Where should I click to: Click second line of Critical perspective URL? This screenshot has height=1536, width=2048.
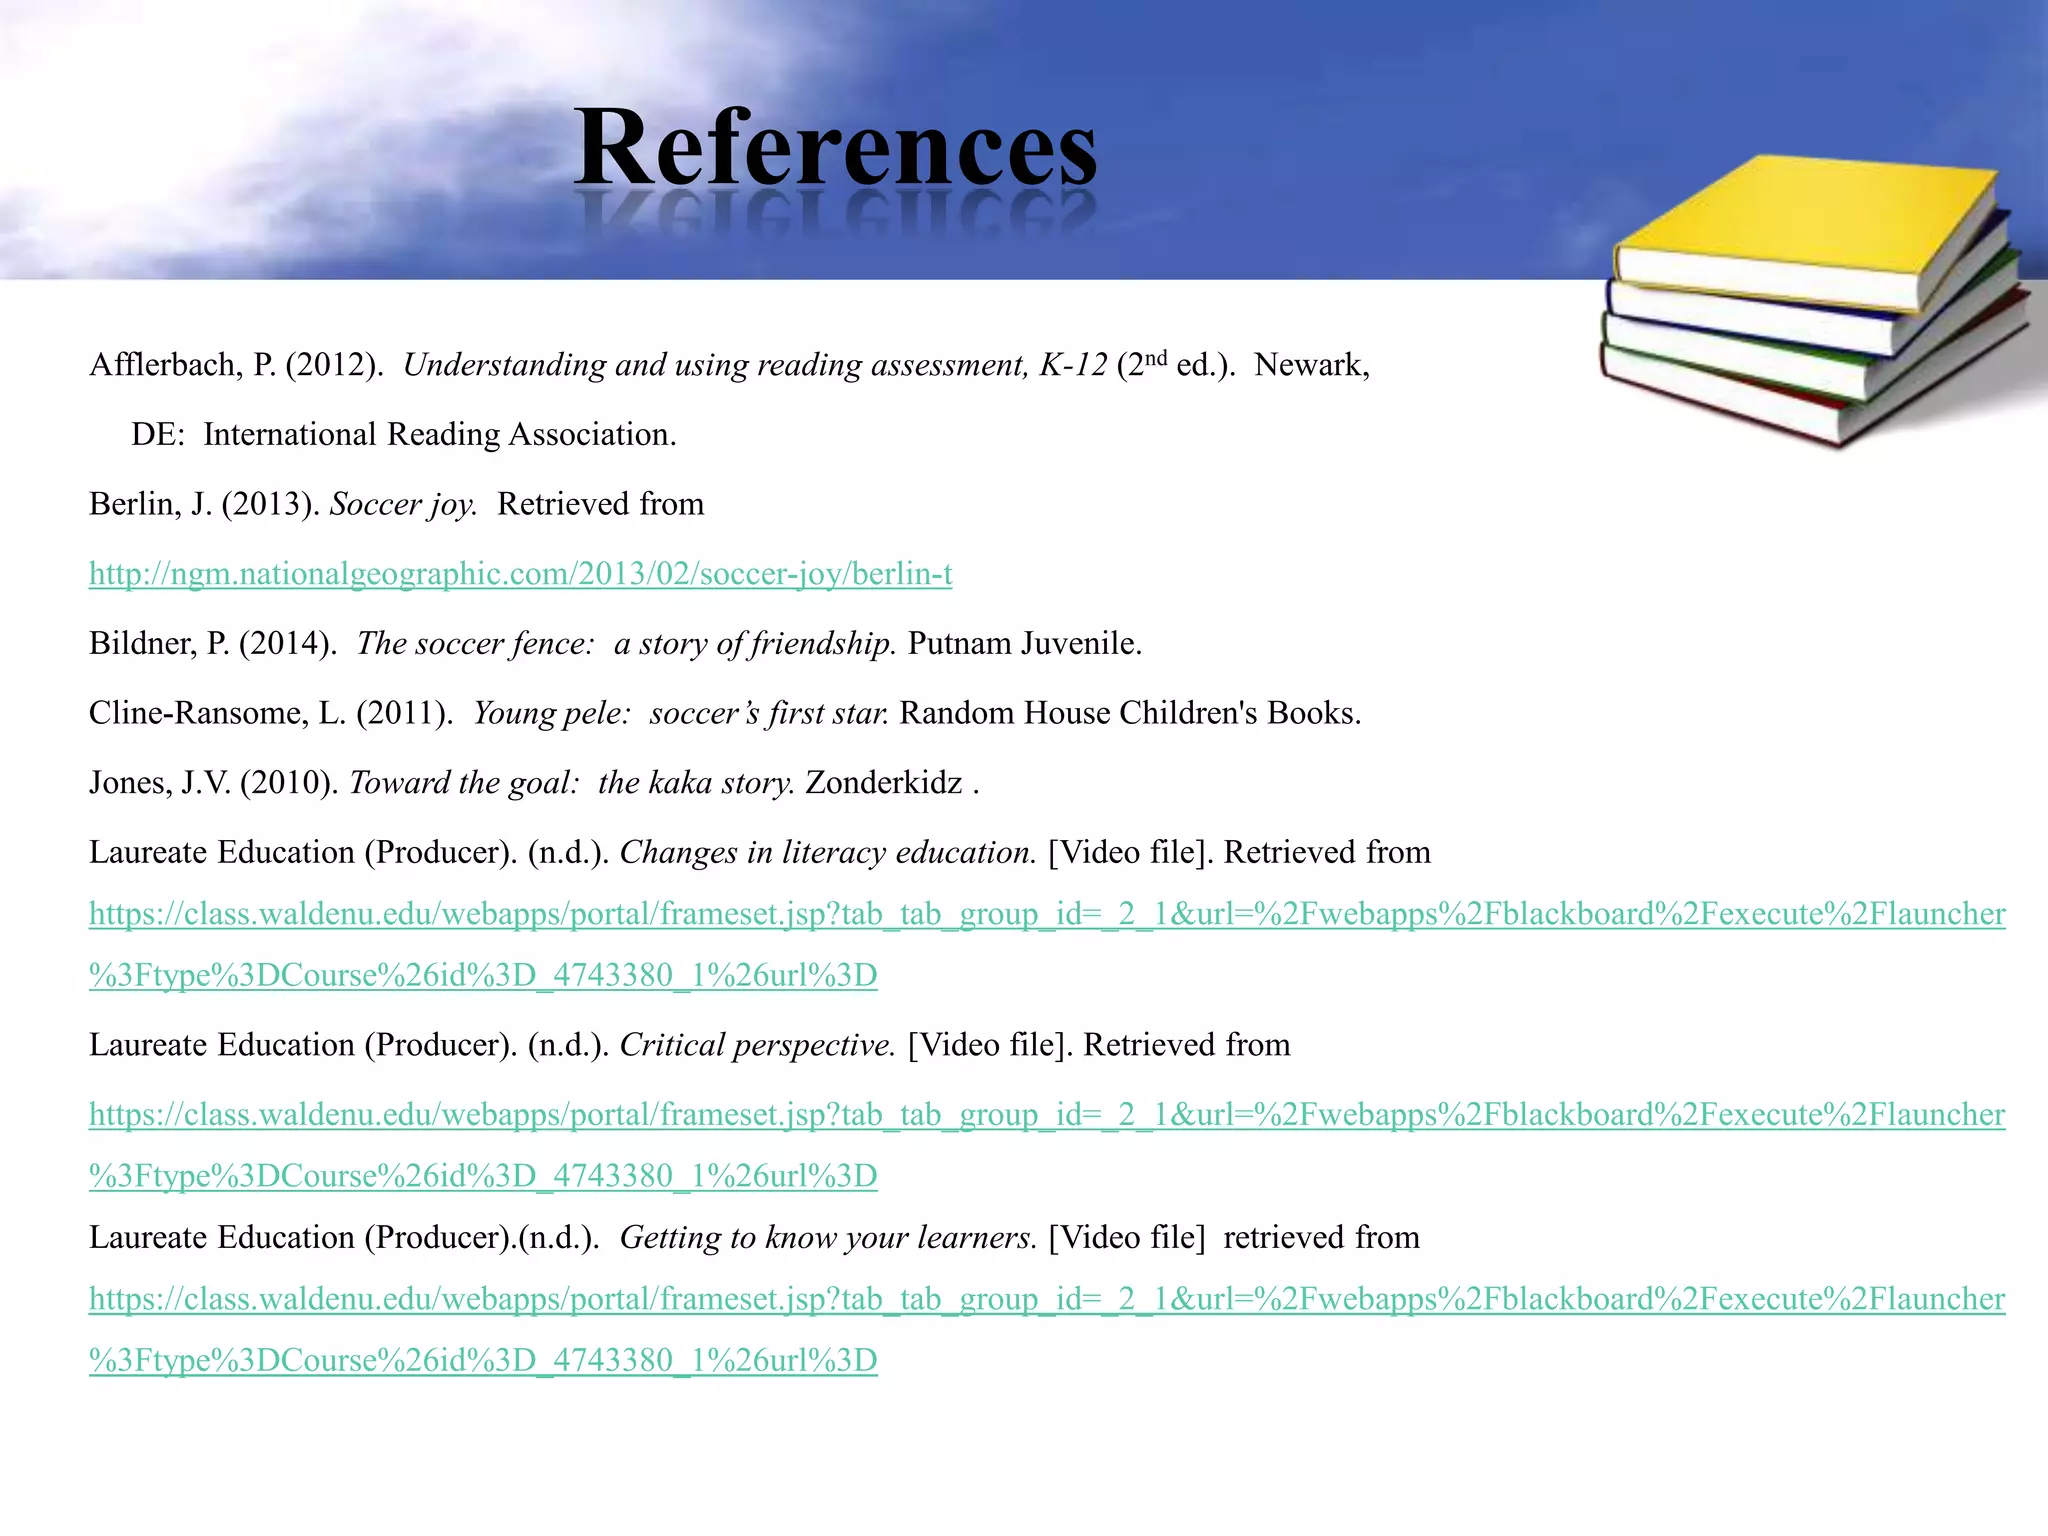click(483, 1176)
